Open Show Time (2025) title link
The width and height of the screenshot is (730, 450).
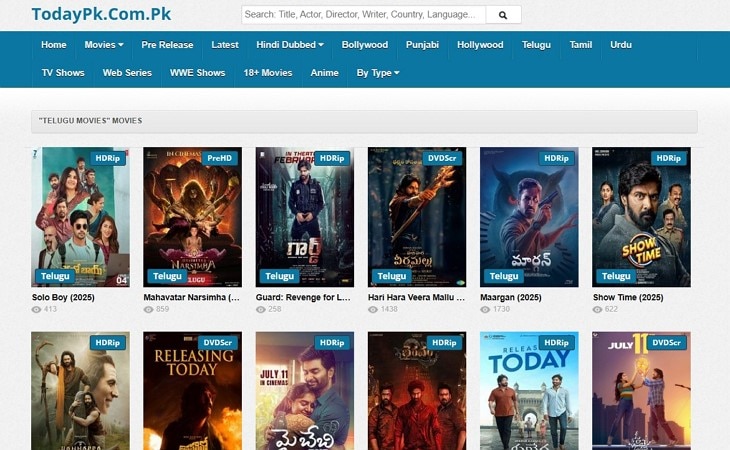coord(628,297)
